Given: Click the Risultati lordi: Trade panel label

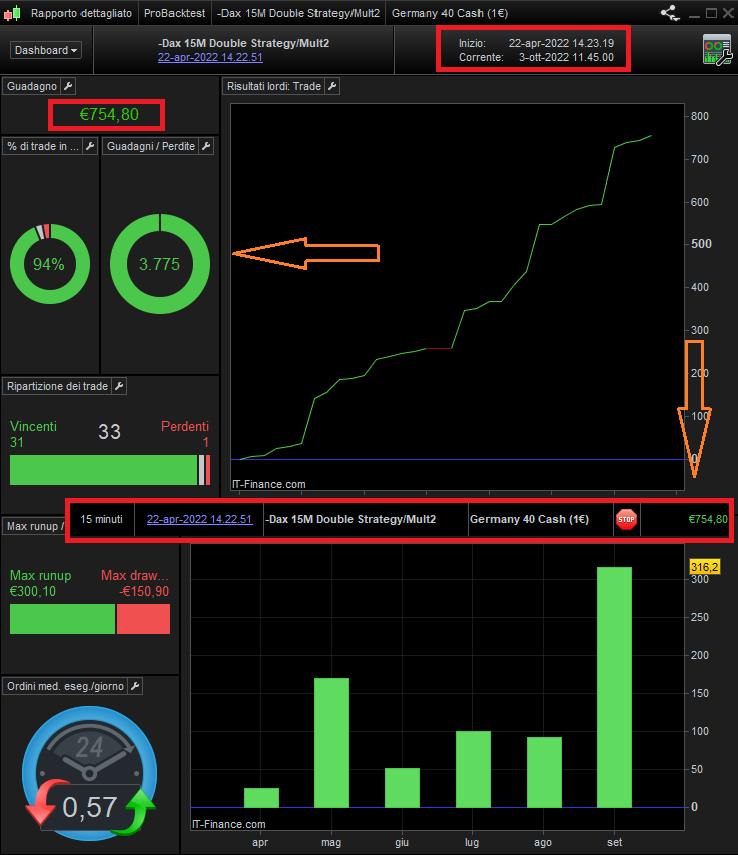Looking at the screenshot, I should tap(274, 86).
